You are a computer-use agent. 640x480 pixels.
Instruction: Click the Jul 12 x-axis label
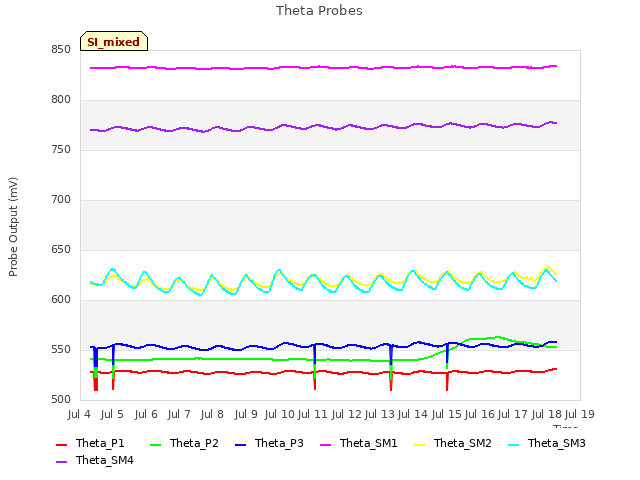346,414
